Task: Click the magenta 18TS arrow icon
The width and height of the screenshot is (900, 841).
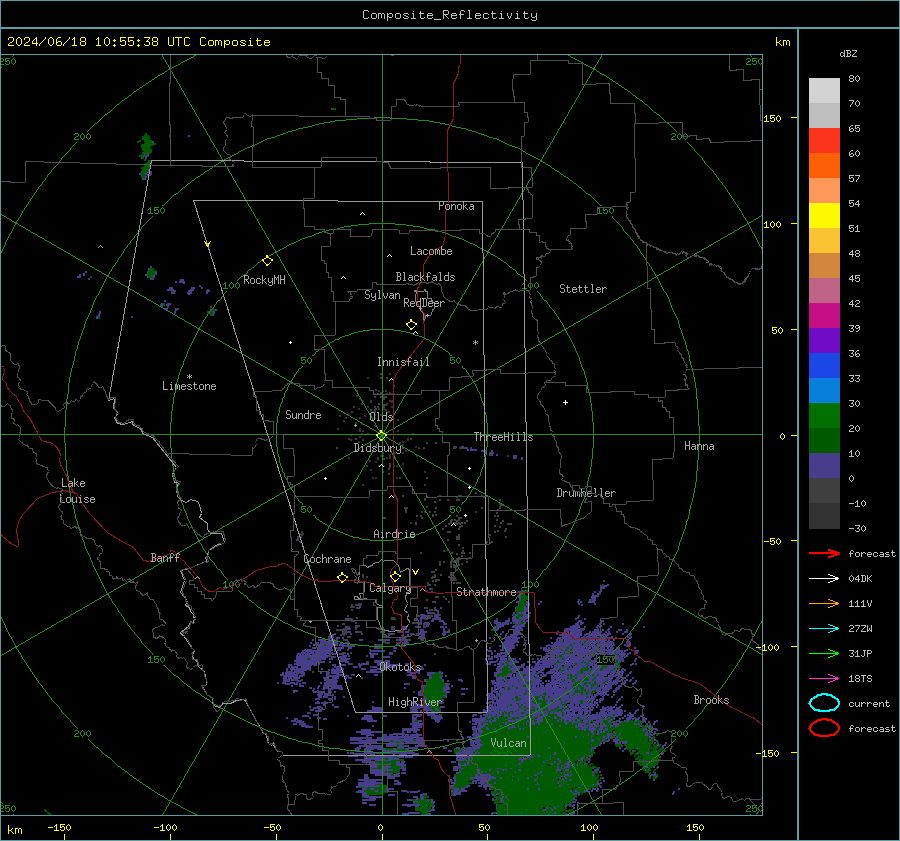Action: [824, 679]
